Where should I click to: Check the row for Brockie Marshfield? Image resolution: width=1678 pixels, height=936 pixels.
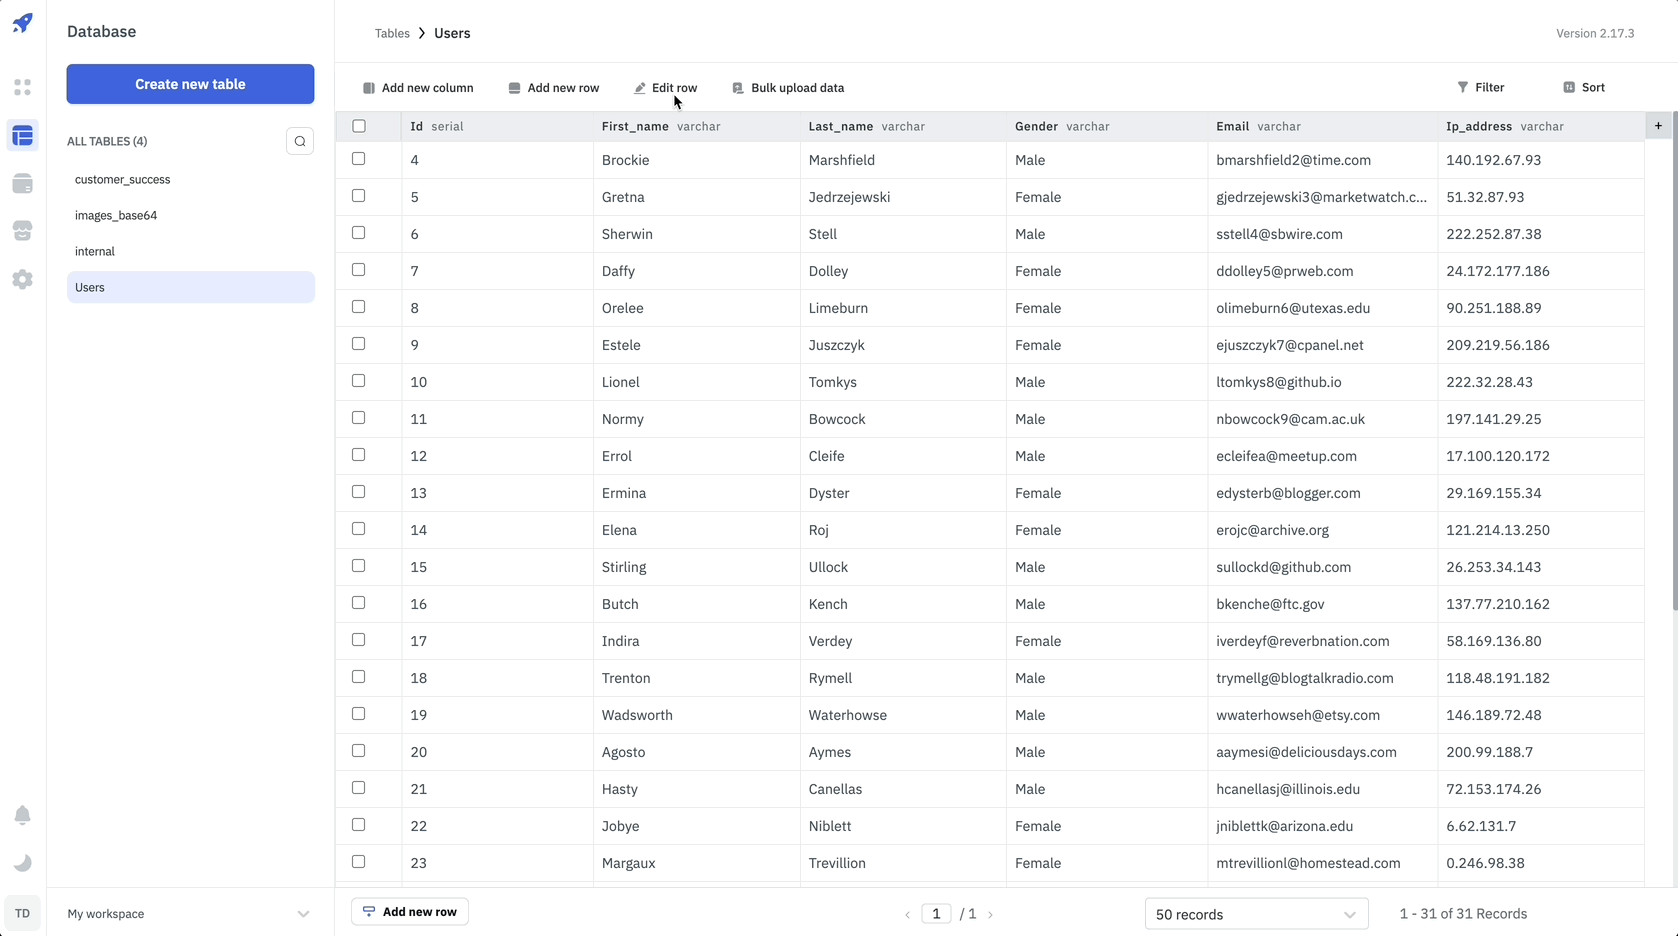coord(359,159)
